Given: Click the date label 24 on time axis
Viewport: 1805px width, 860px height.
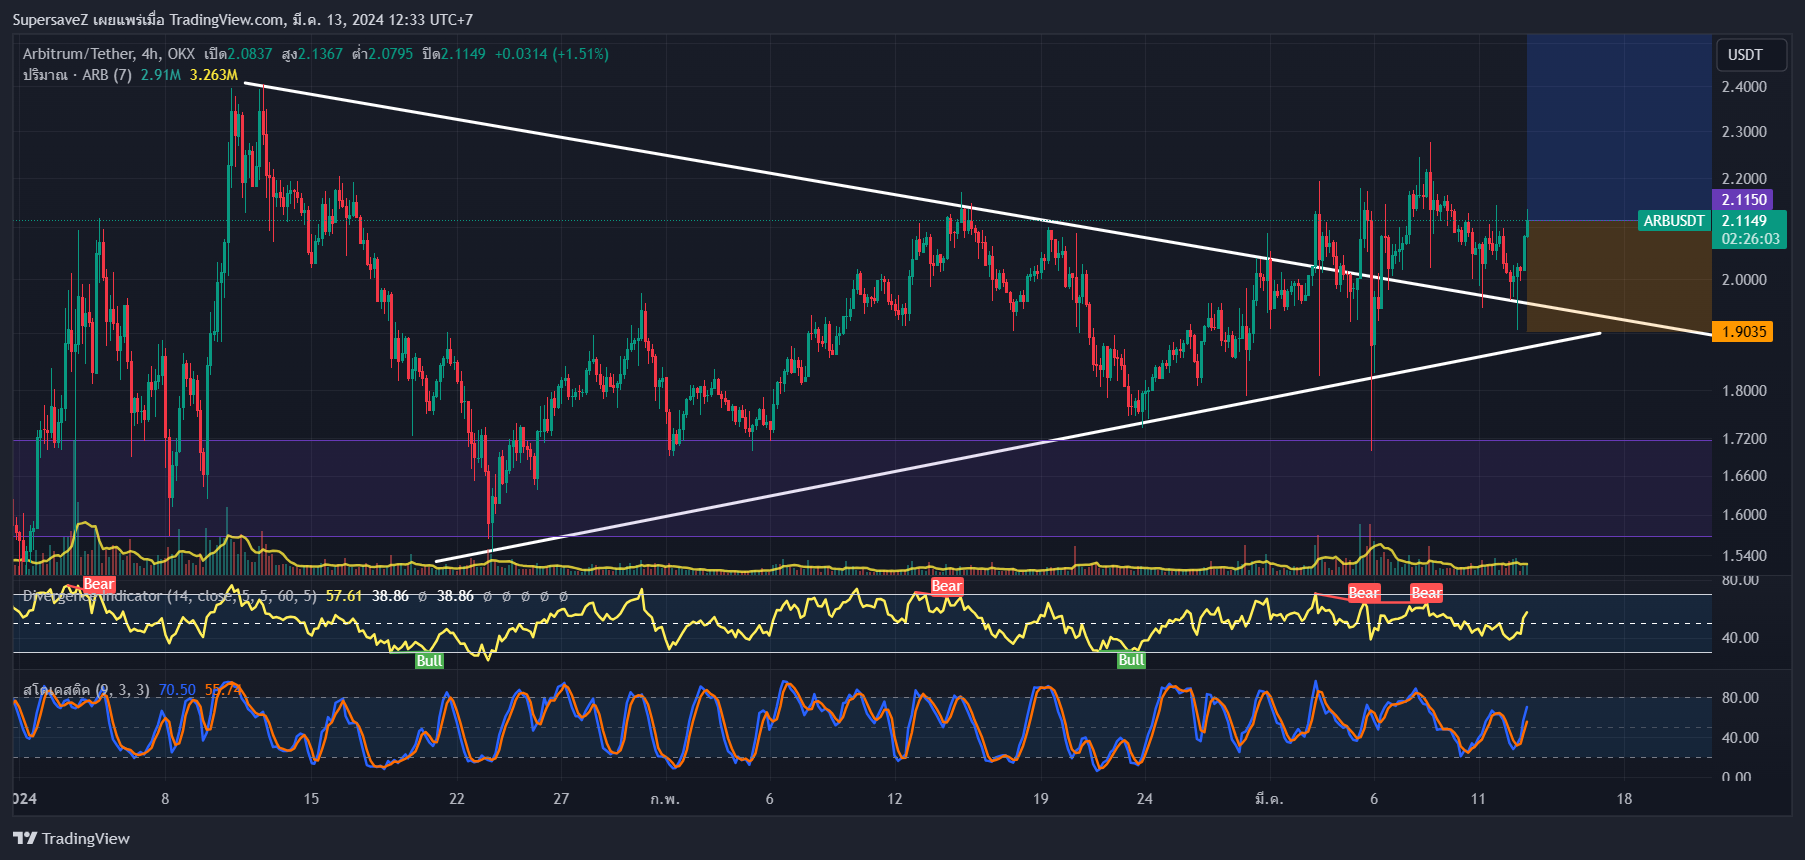Looking at the screenshot, I should (1145, 799).
